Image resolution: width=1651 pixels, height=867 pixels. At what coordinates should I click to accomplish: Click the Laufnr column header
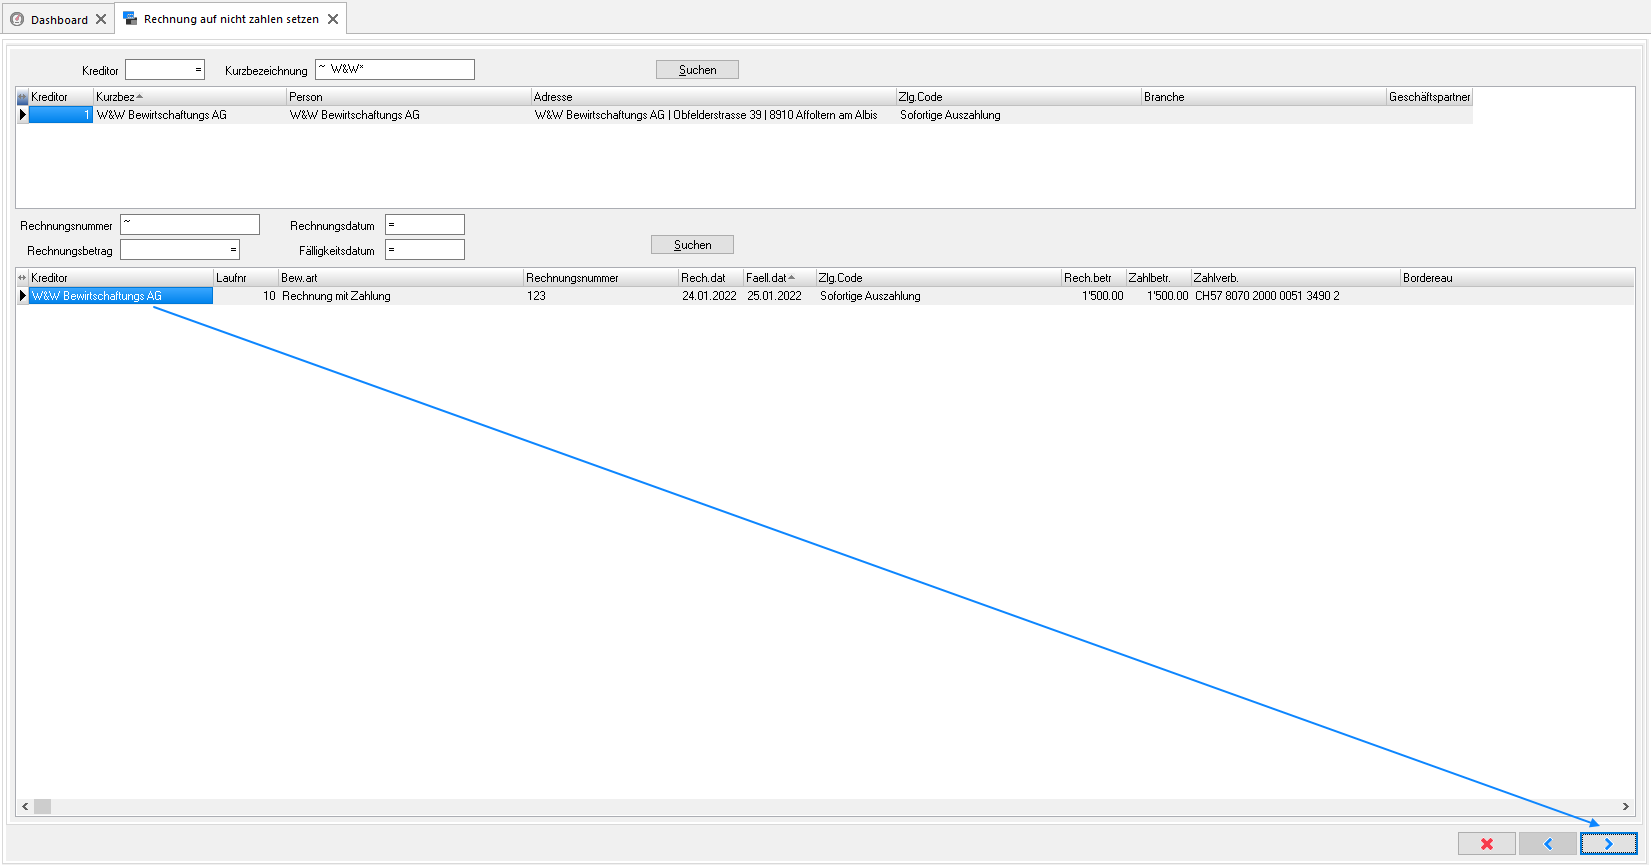tap(246, 278)
